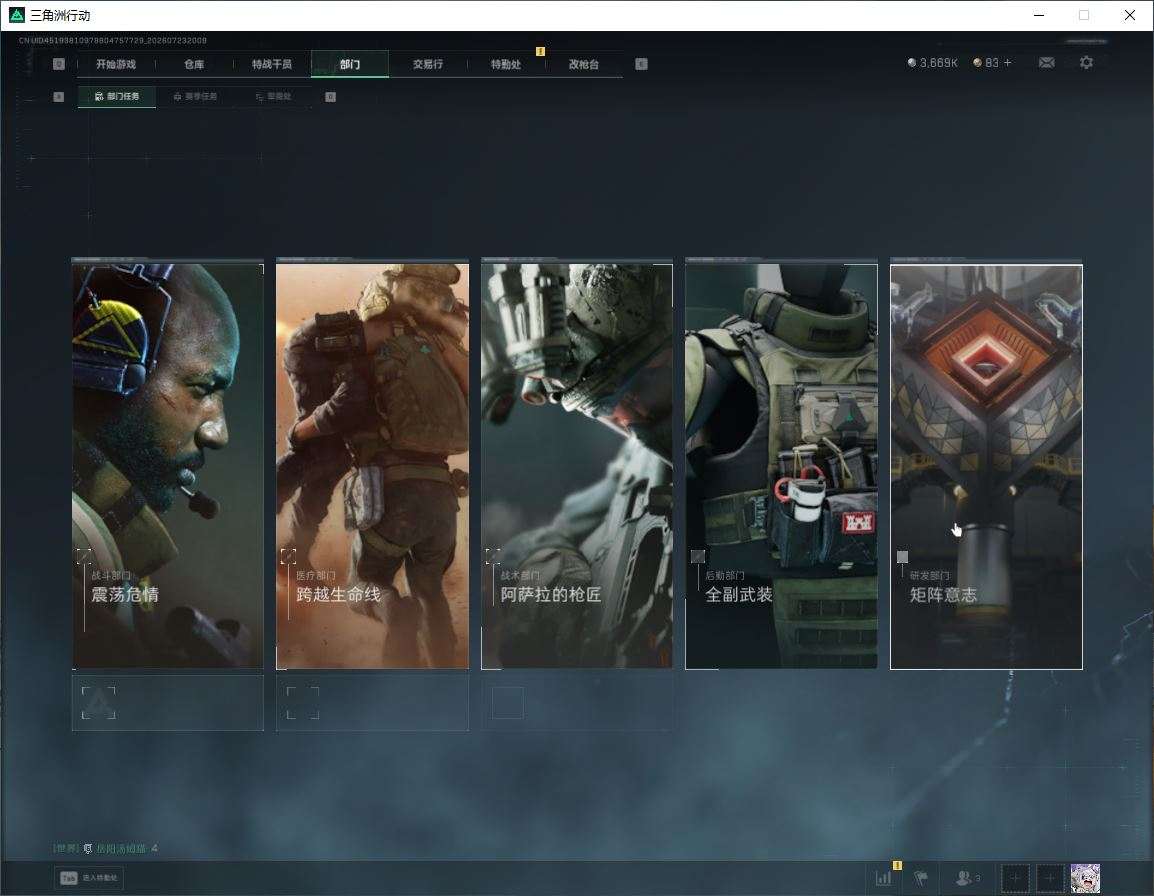
Task: Open the 矩阵意志 research department card
Action: [x=986, y=467]
